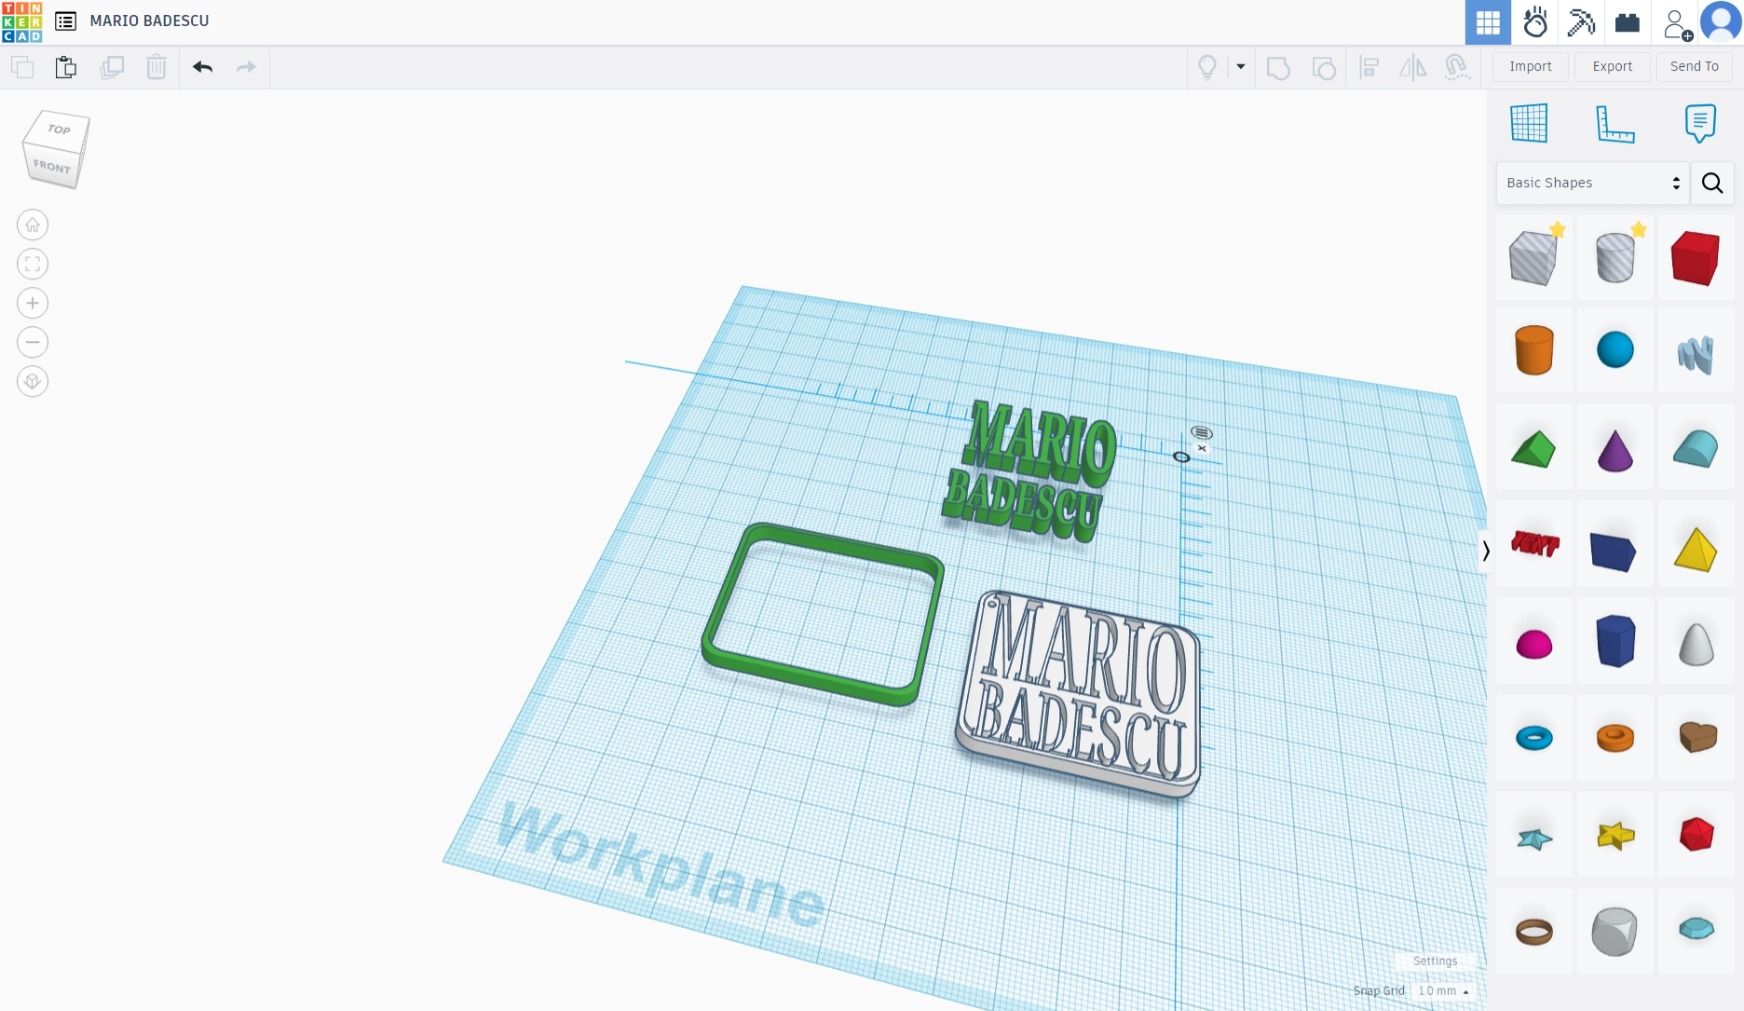This screenshot has height=1011, width=1744.
Task: Click the Group shapes icon
Action: 1278,68
